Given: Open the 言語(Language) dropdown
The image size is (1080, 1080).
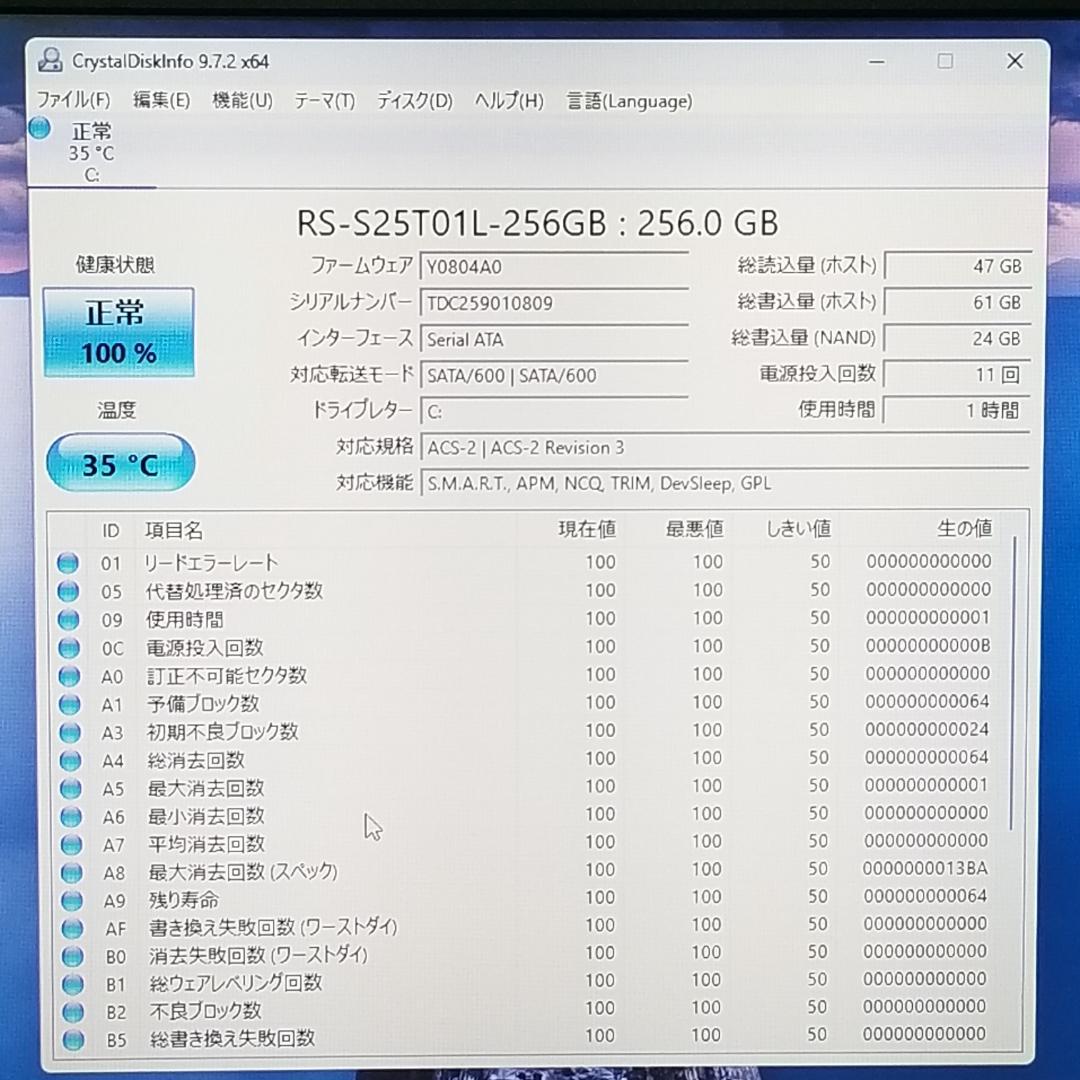Looking at the screenshot, I should tap(628, 101).
